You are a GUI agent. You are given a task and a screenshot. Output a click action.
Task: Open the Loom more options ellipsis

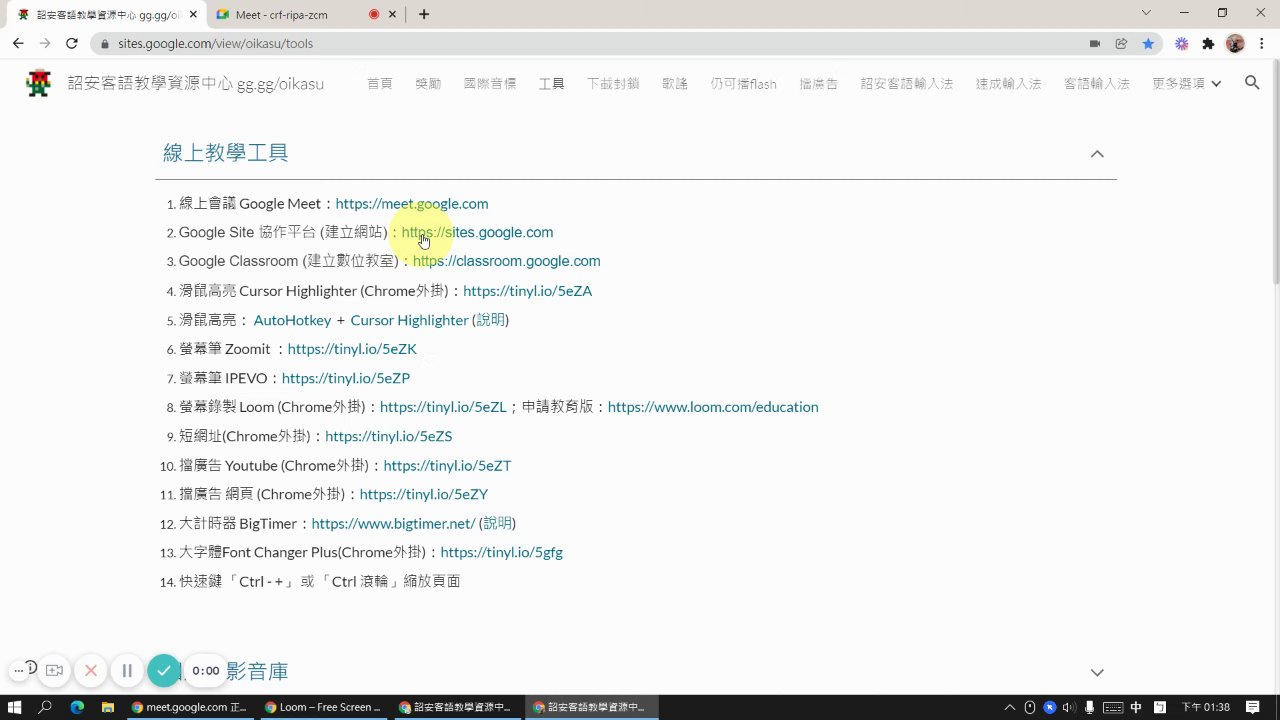[x=18, y=670]
